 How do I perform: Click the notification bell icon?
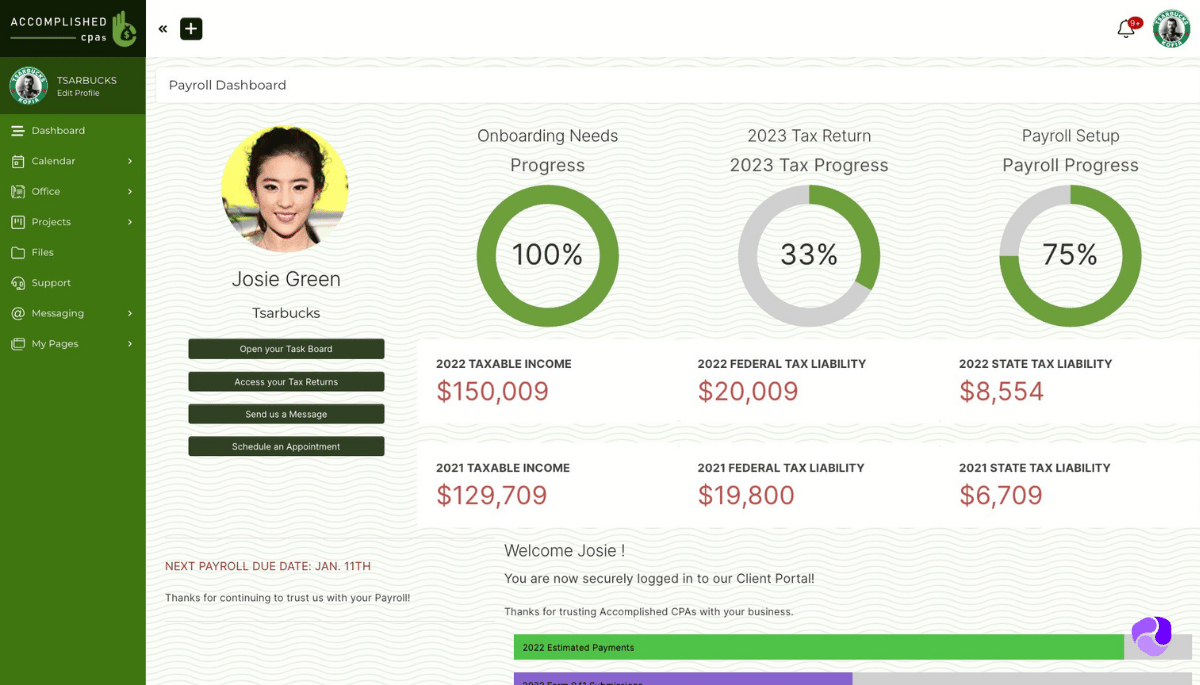coord(1125,29)
